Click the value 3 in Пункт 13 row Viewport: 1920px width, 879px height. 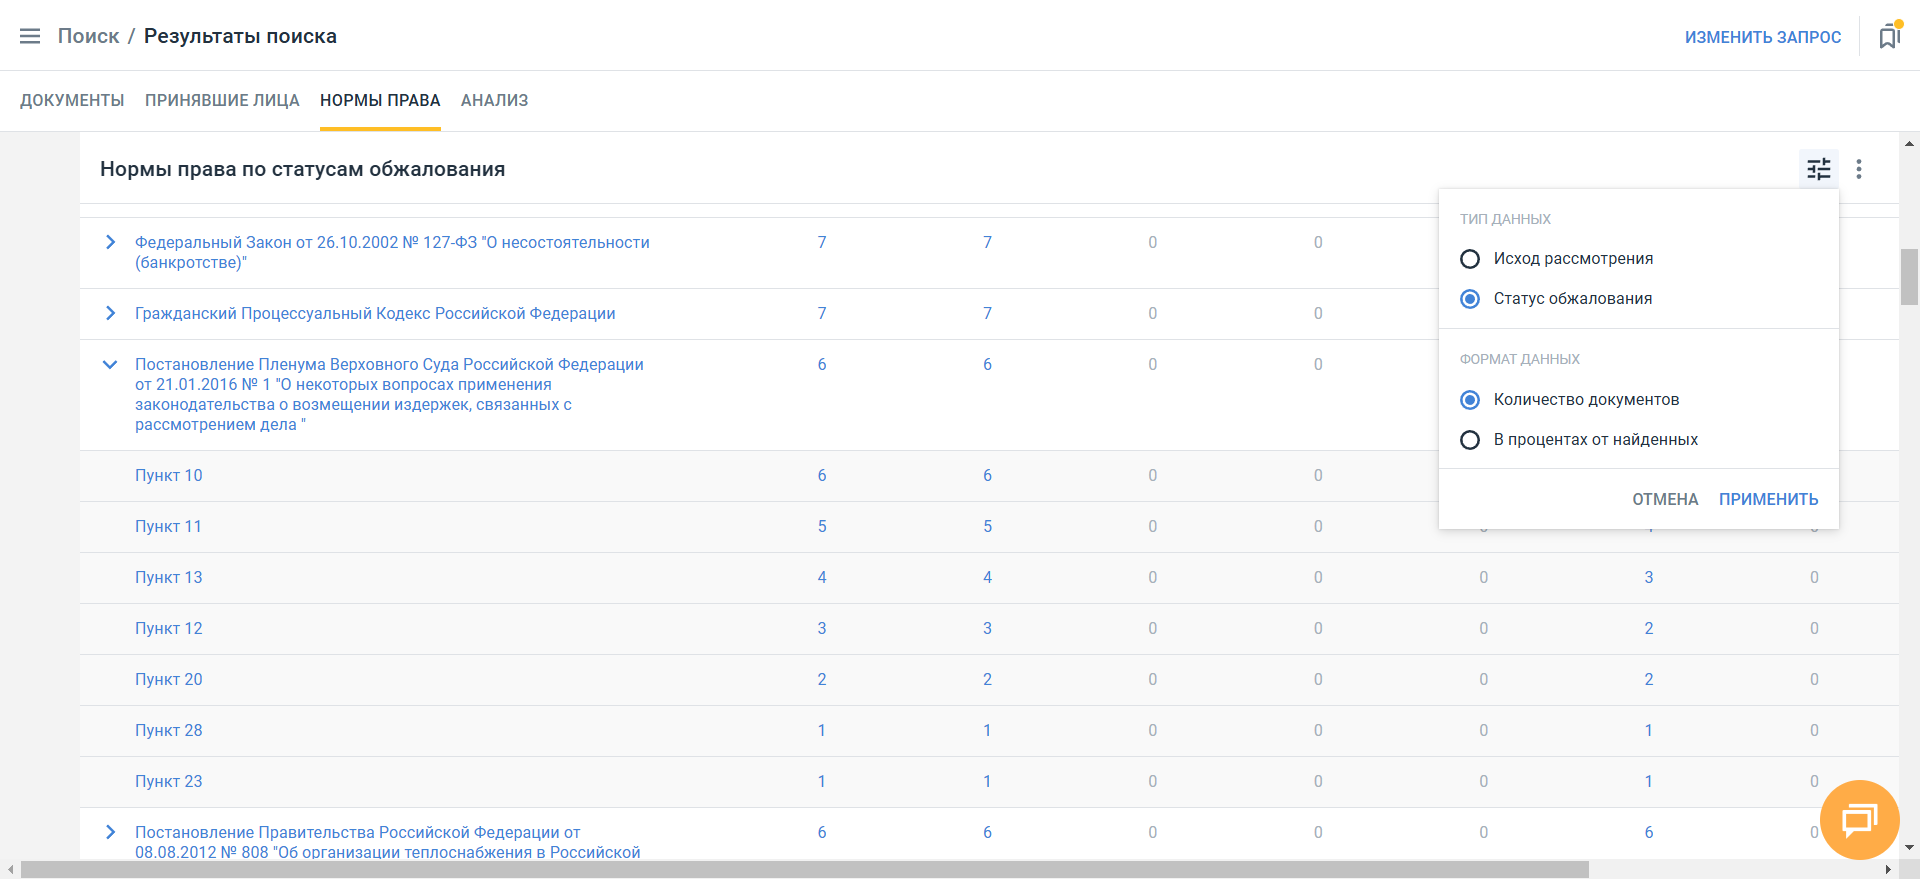pyautogui.click(x=1649, y=577)
